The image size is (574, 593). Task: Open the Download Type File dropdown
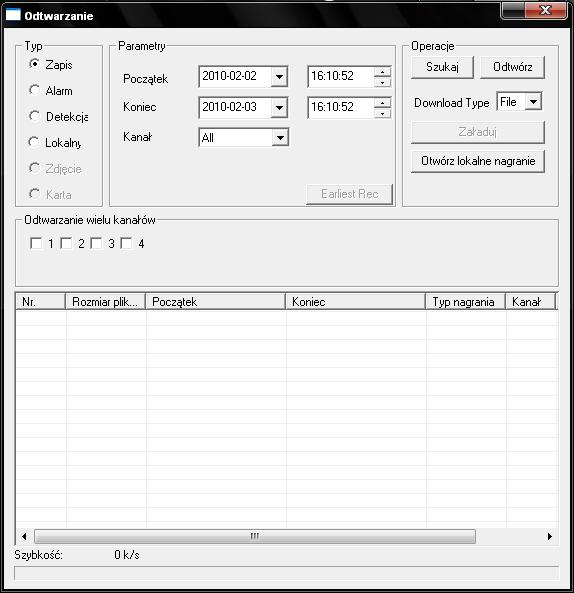tap(533, 102)
